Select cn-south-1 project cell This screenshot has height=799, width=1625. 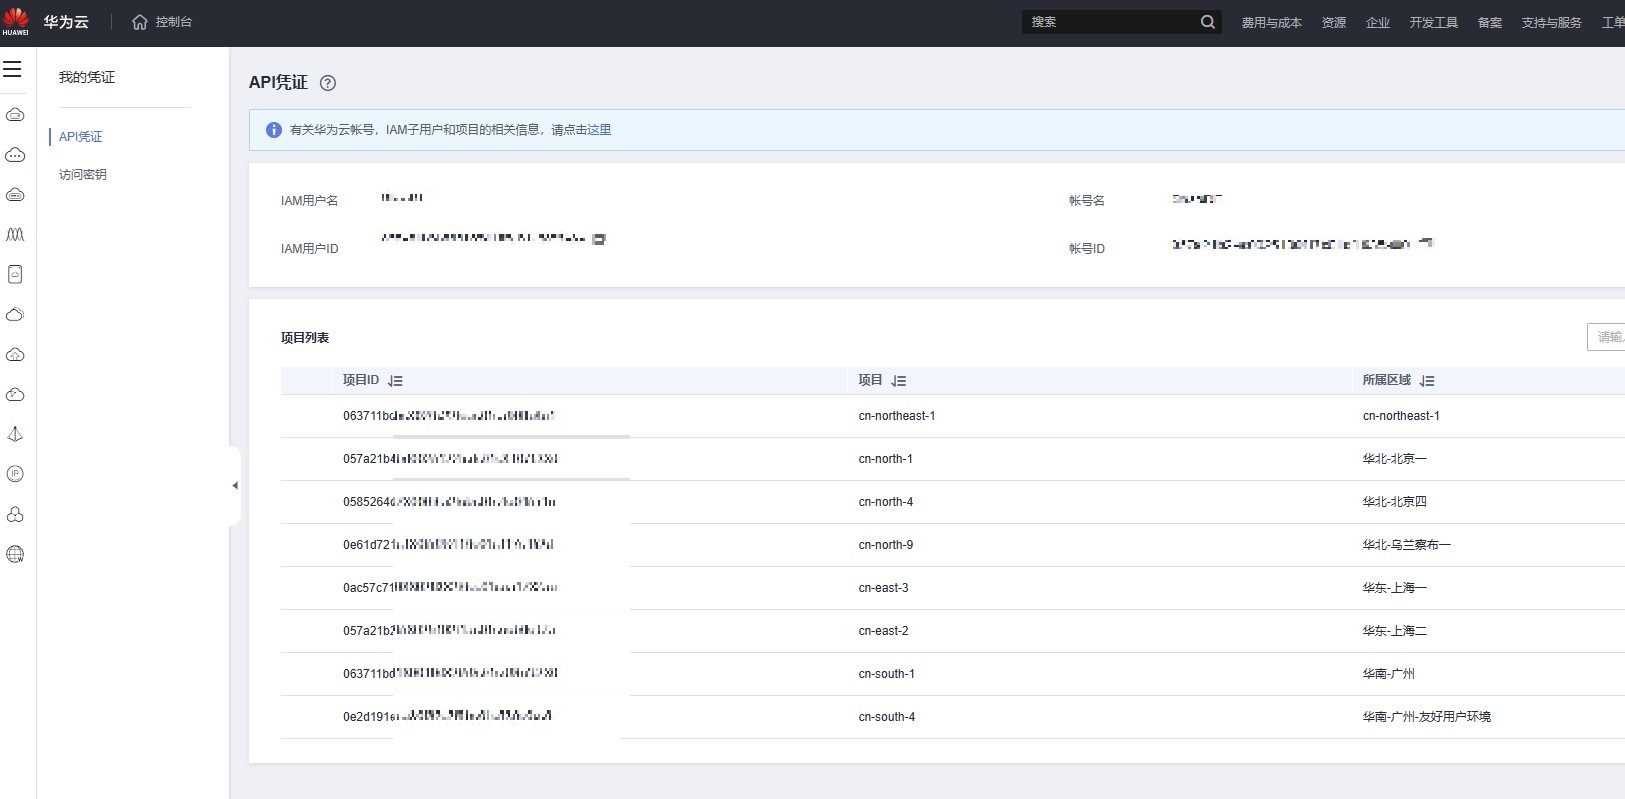(887, 674)
